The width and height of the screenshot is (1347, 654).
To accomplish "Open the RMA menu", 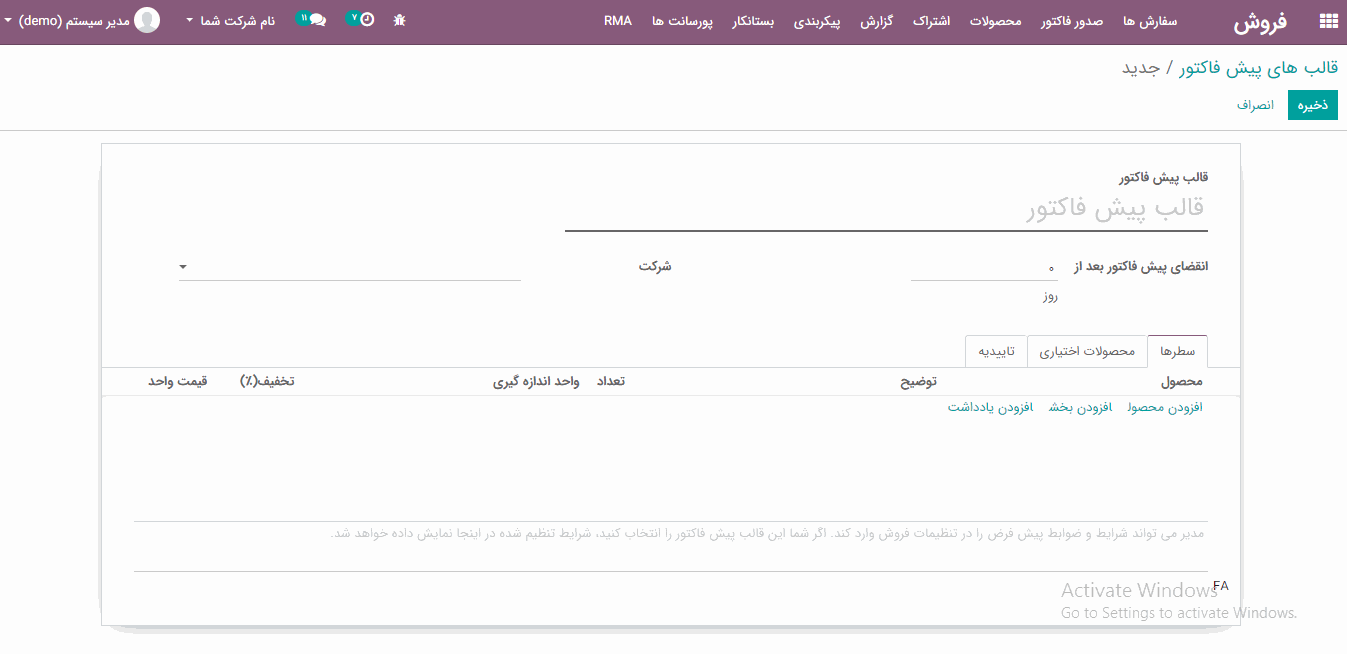I will coord(618,21).
